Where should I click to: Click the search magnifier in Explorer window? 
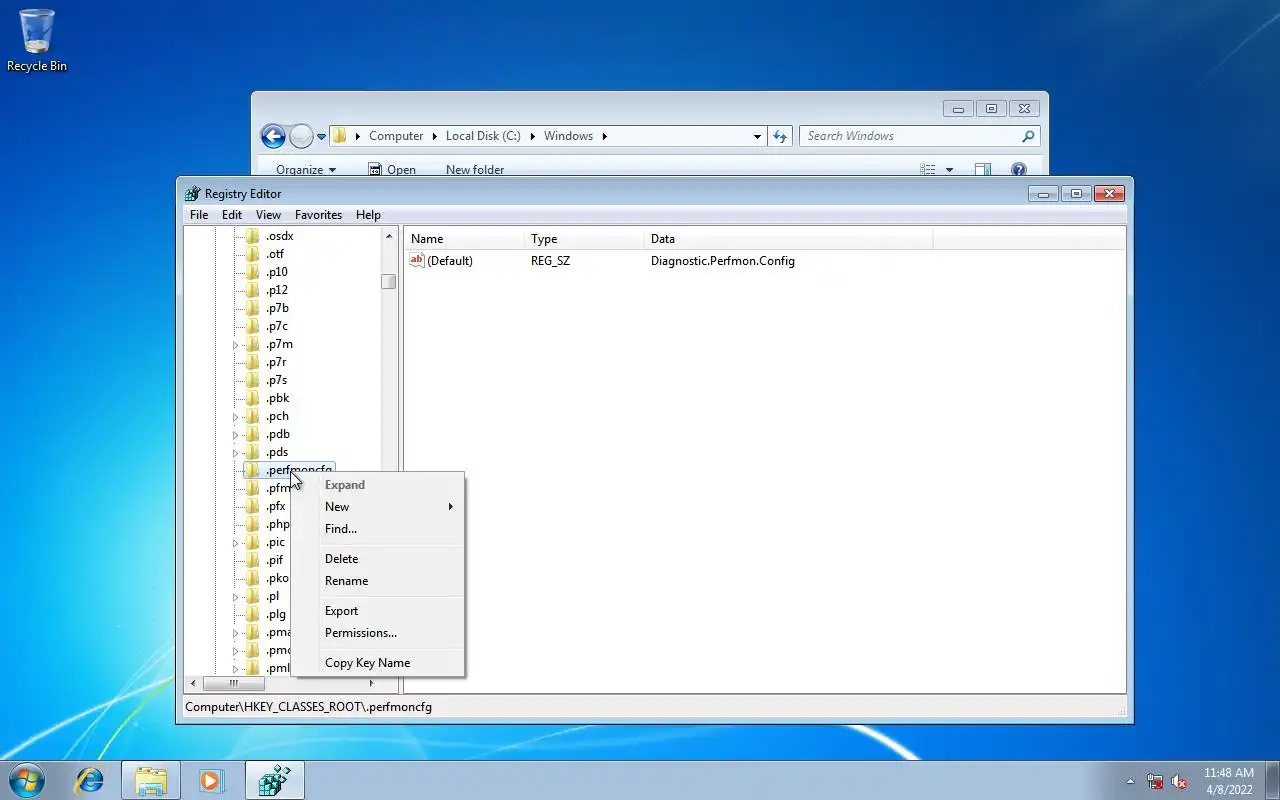1028,136
